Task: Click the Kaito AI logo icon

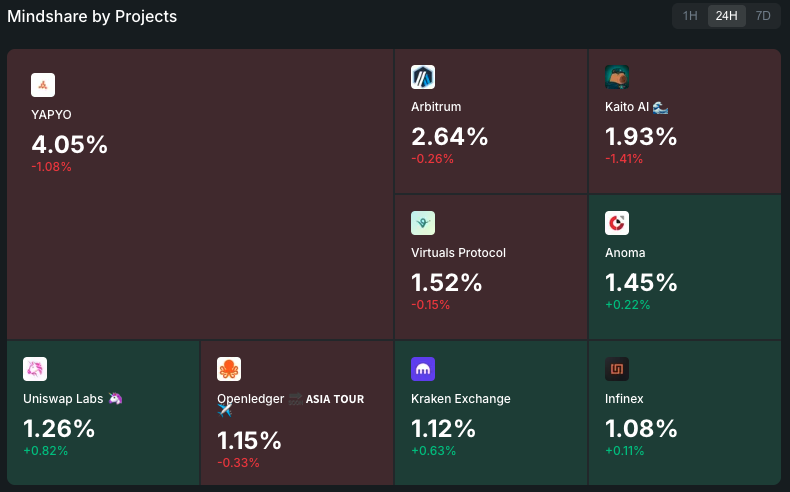Action: tap(617, 77)
